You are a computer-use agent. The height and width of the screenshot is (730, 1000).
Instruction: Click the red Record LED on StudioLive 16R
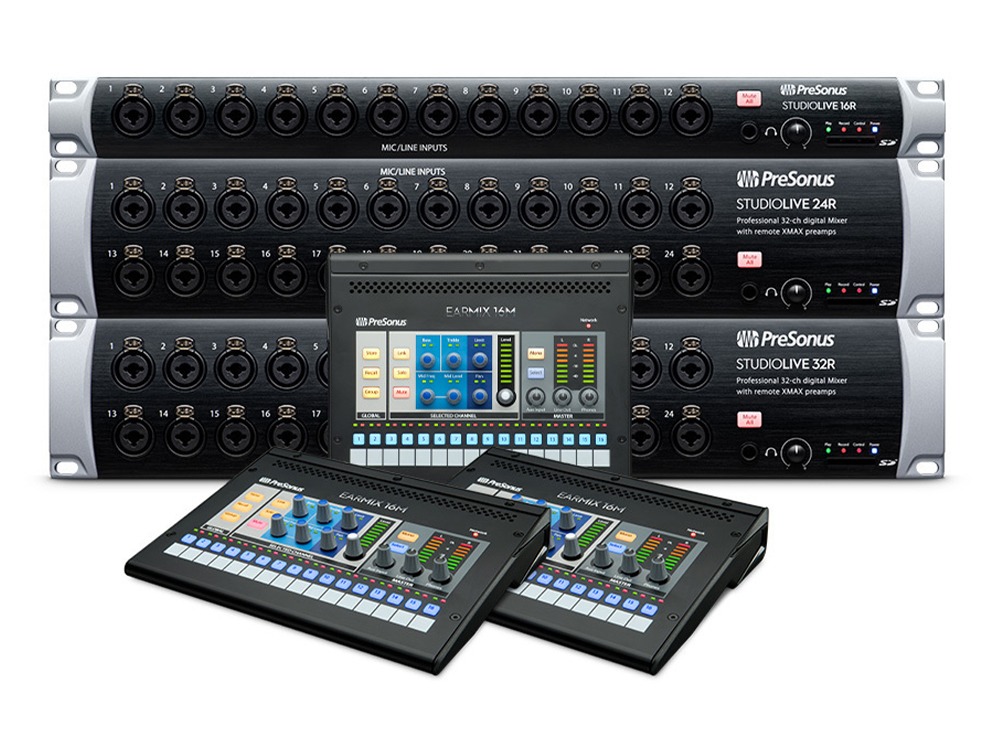844,129
